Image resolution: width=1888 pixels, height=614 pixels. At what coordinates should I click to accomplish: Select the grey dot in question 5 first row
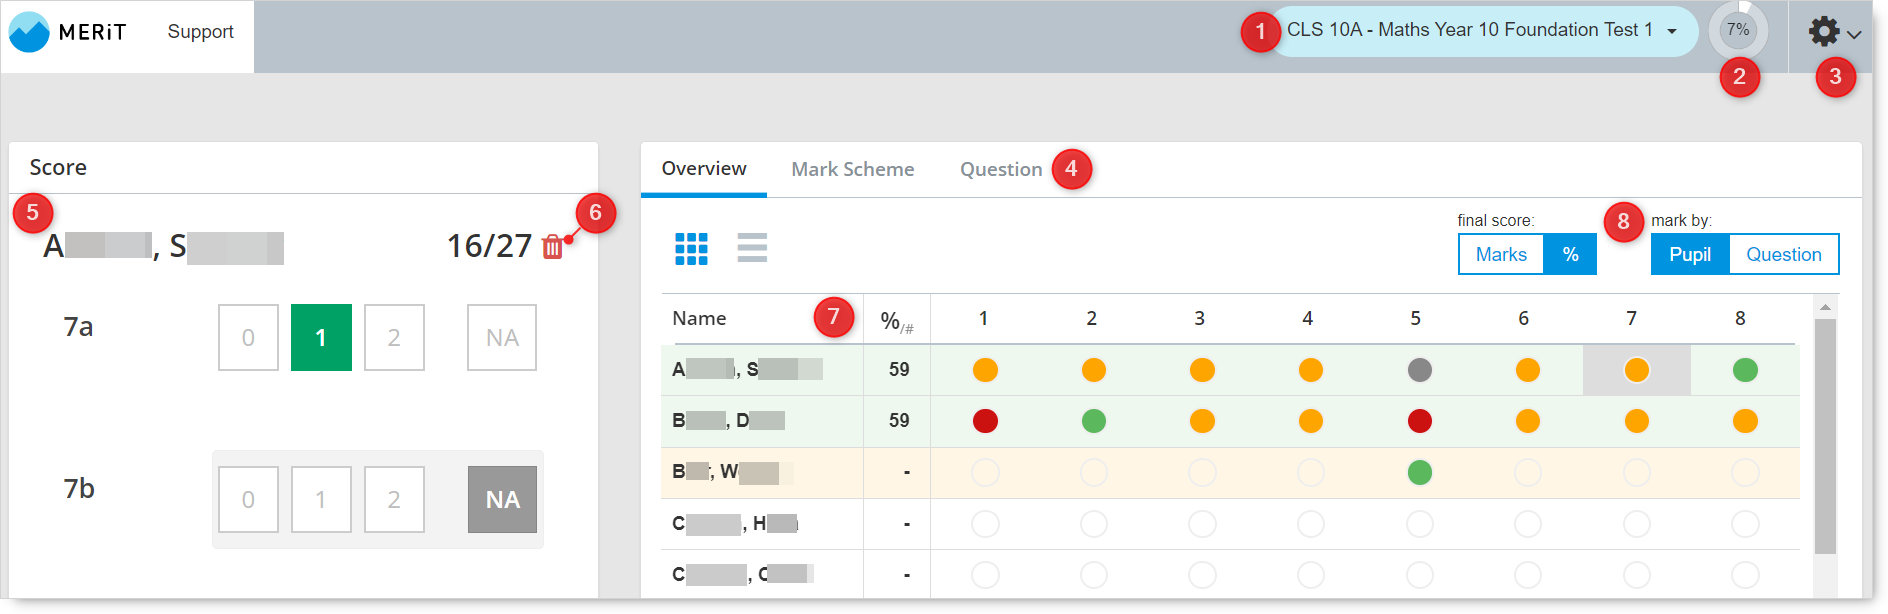click(x=1419, y=370)
